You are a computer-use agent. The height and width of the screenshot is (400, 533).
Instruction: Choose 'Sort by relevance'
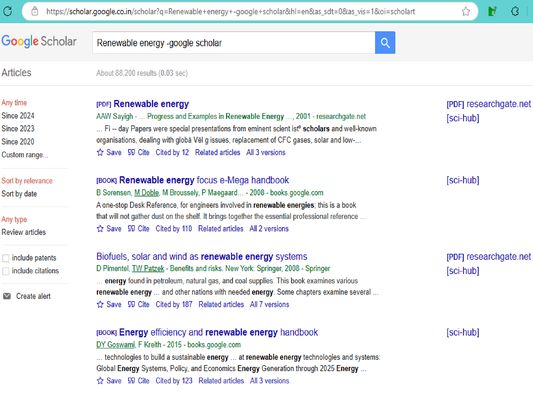click(x=27, y=180)
